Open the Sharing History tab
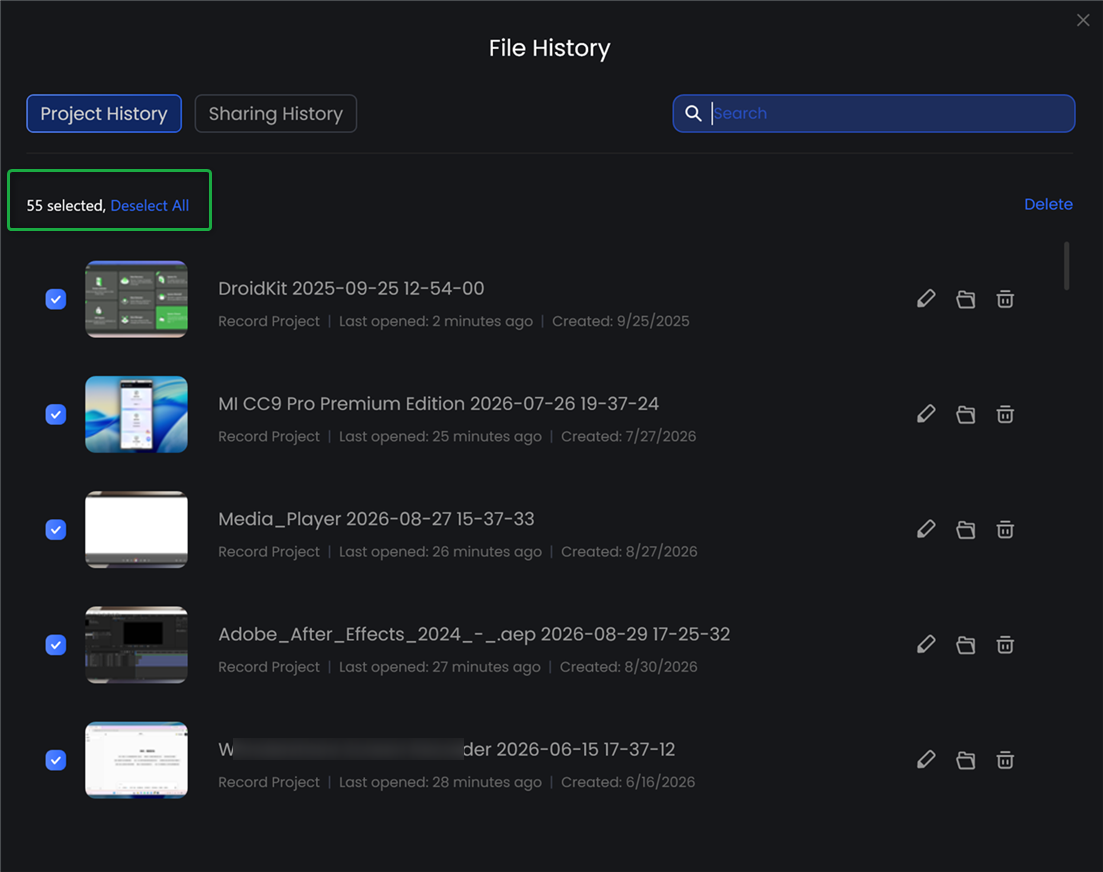 click(x=276, y=113)
